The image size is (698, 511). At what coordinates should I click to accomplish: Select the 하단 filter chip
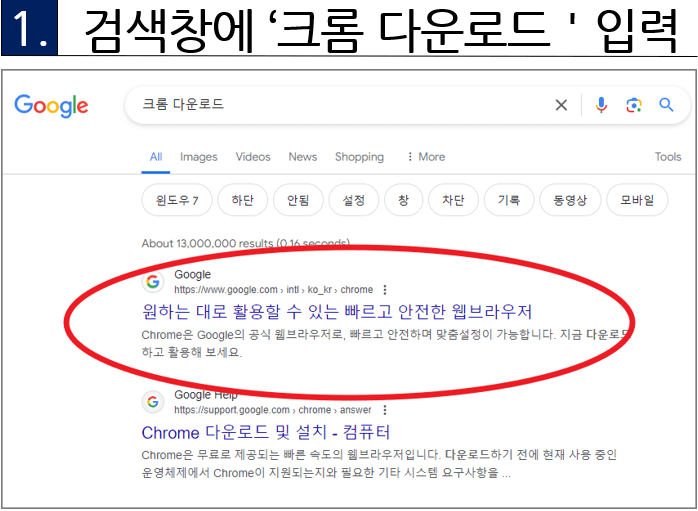(x=243, y=200)
